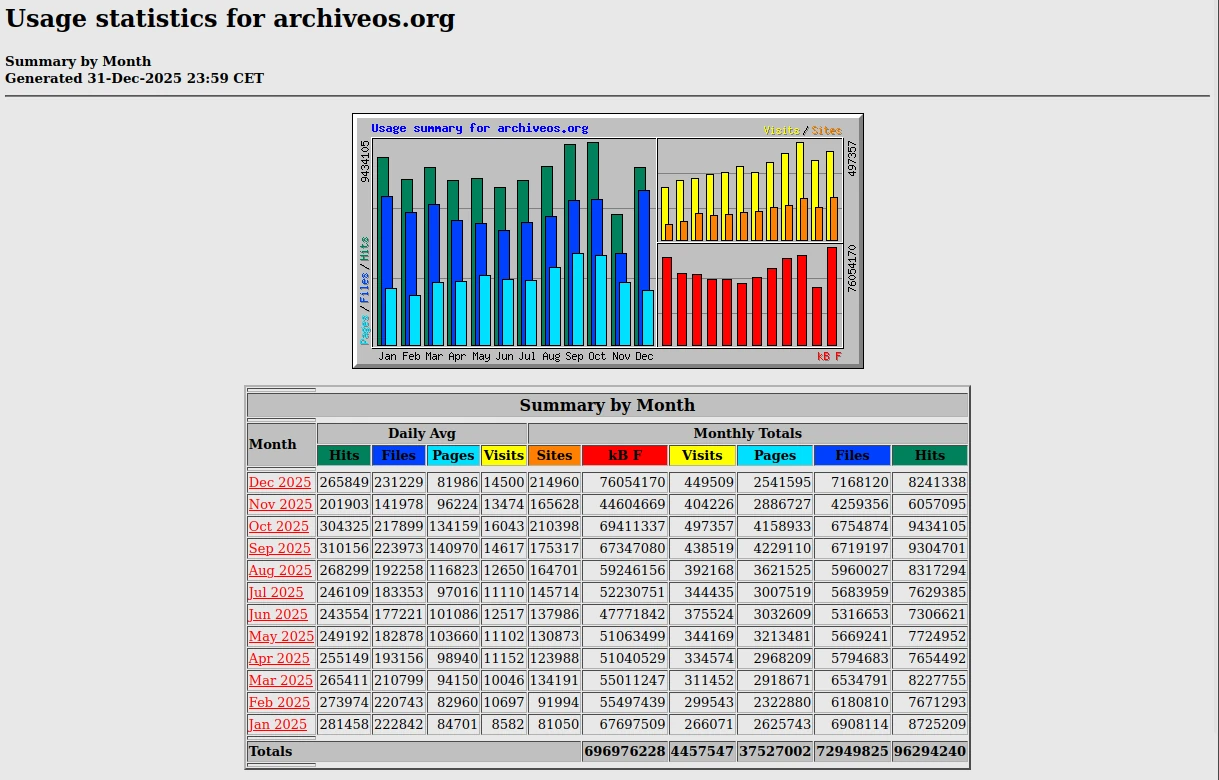
Task: Click the Summary by Month table title
Action: 607,405
